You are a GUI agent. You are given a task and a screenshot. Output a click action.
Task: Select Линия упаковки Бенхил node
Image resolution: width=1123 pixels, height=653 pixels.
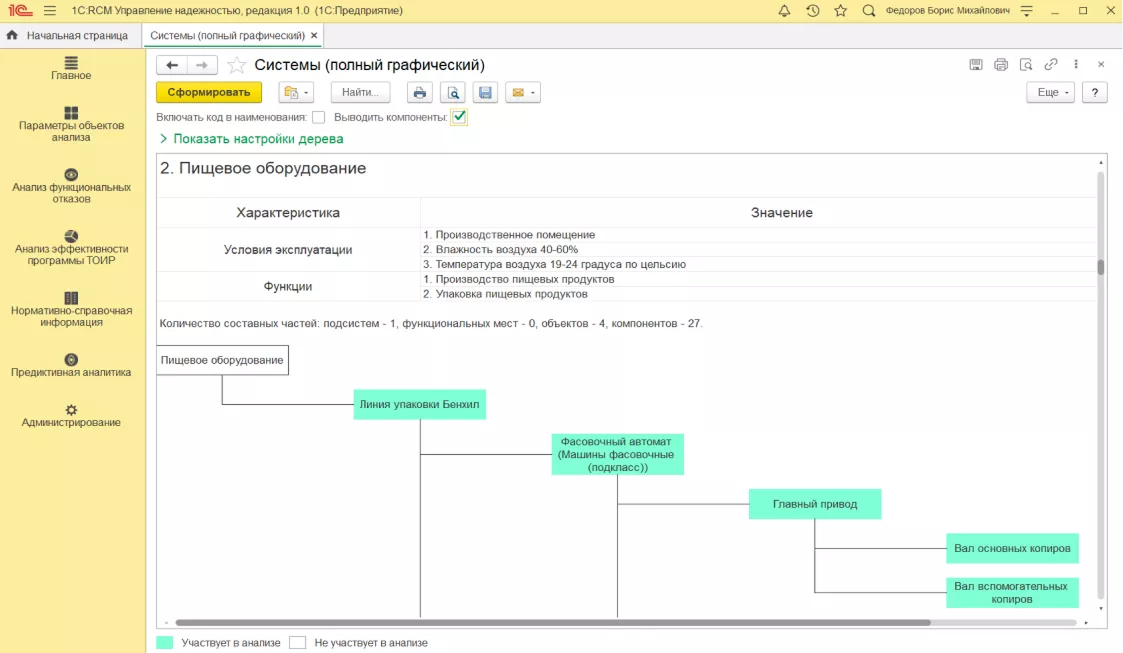click(x=420, y=405)
